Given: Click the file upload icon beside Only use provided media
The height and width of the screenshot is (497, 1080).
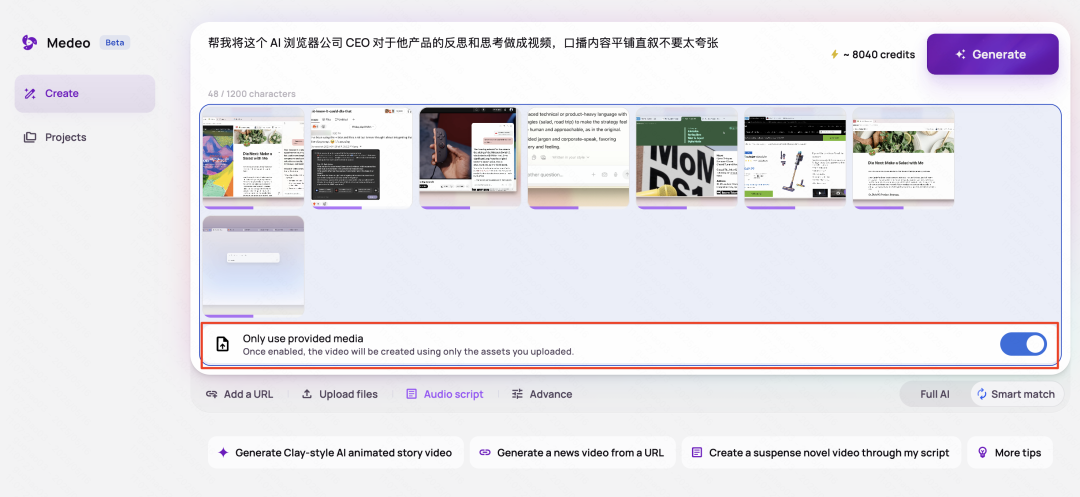Looking at the screenshot, I should pyautogui.click(x=222, y=344).
